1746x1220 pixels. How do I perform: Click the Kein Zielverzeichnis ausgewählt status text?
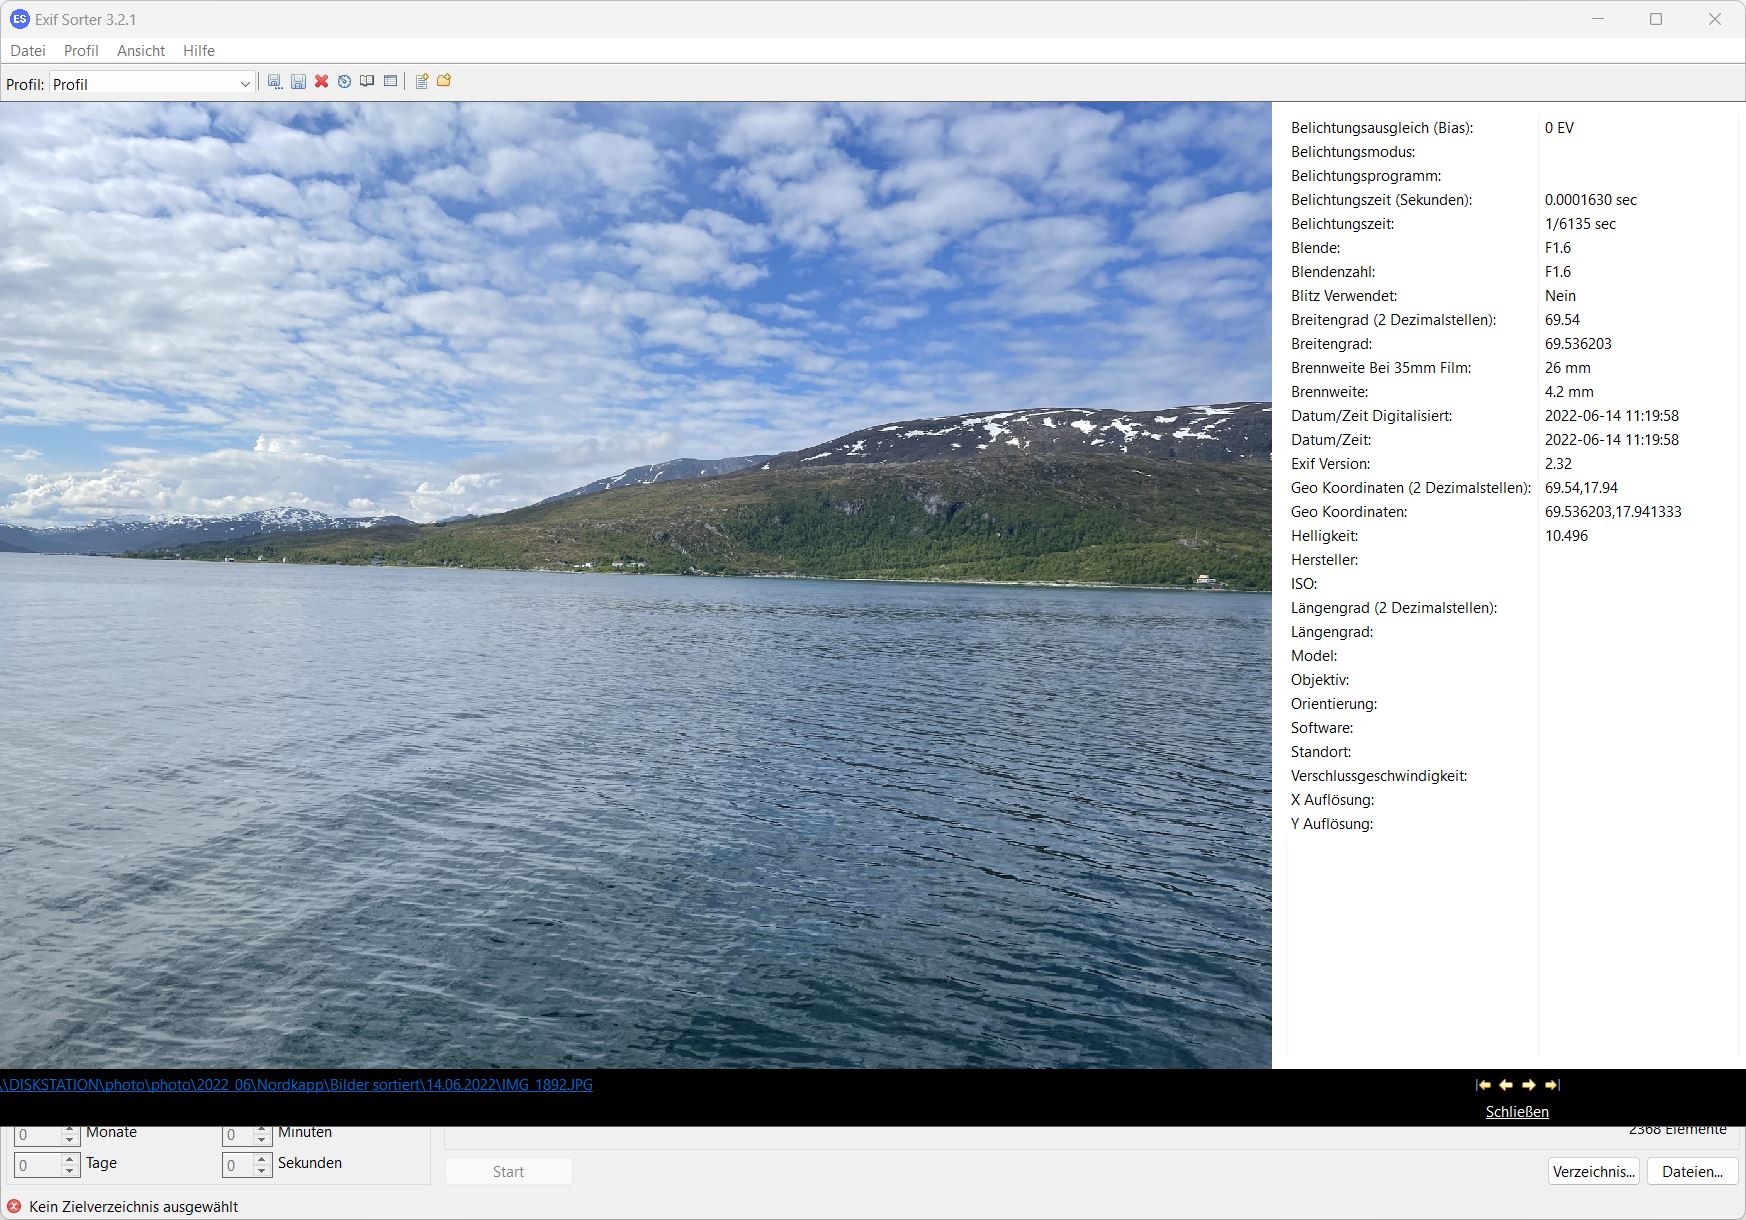coord(134,1207)
